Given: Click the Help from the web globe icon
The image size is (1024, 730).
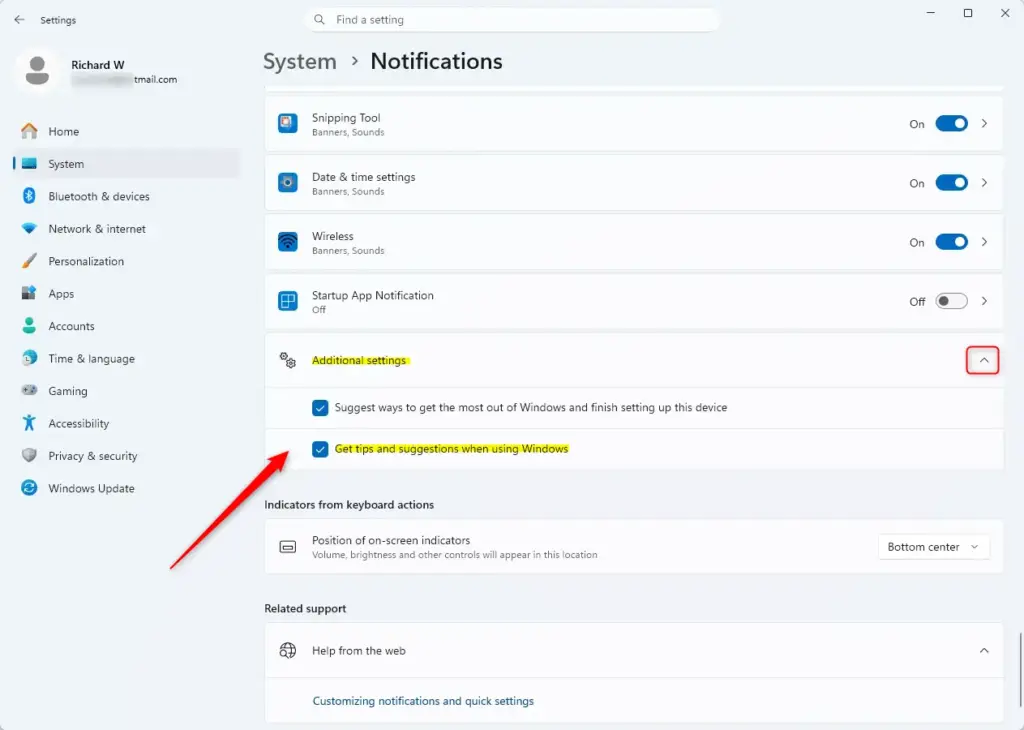Looking at the screenshot, I should coord(287,650).
